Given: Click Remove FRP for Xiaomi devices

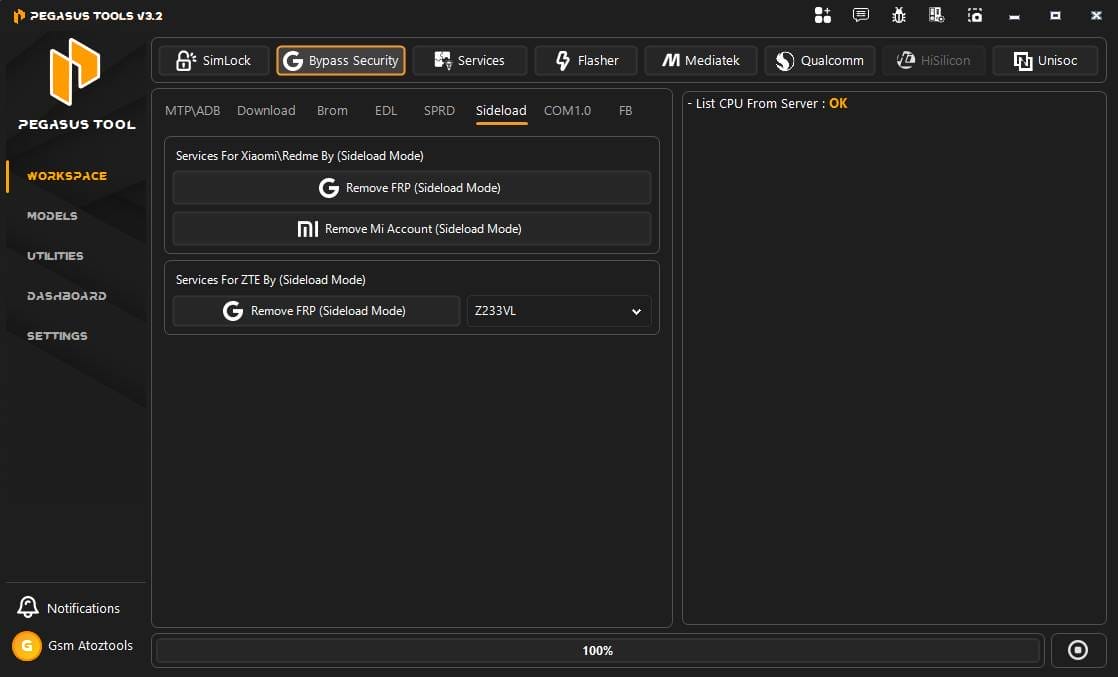Looking at the screenshot, I should point(411,187).
